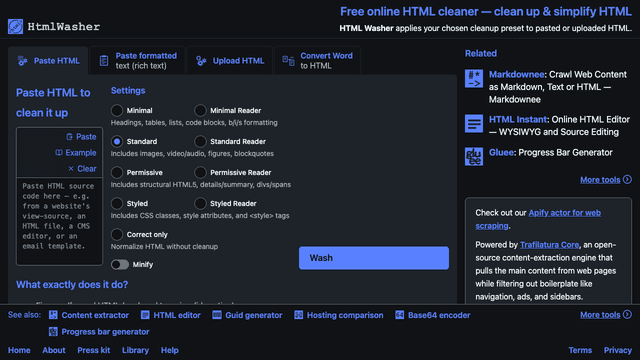Click the Progress bar generator footer icon
Image resolution: width=640 pixels, height=360 pixels.
(x=53, y=331)
